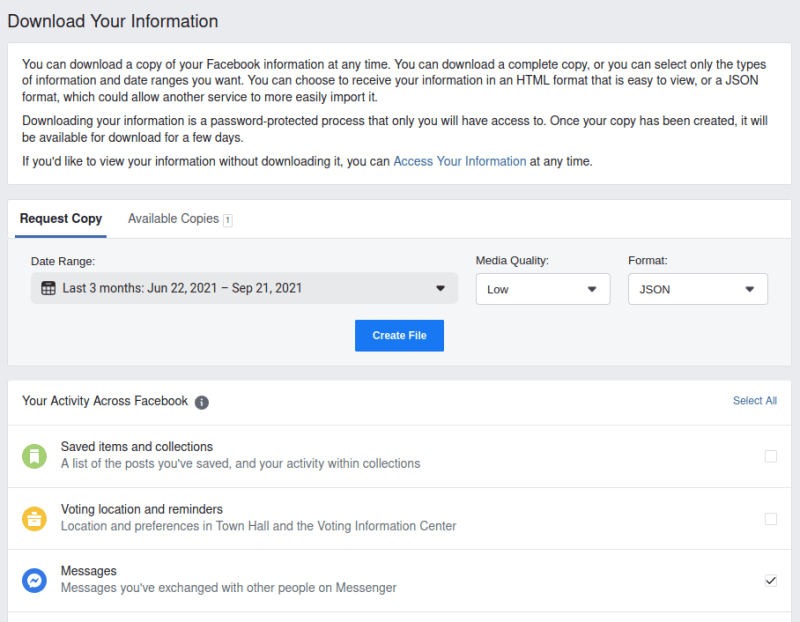Screen dimensions: 800x622
Task: Open the Format dropdown showing JSON
Action: tap(697, 289)
